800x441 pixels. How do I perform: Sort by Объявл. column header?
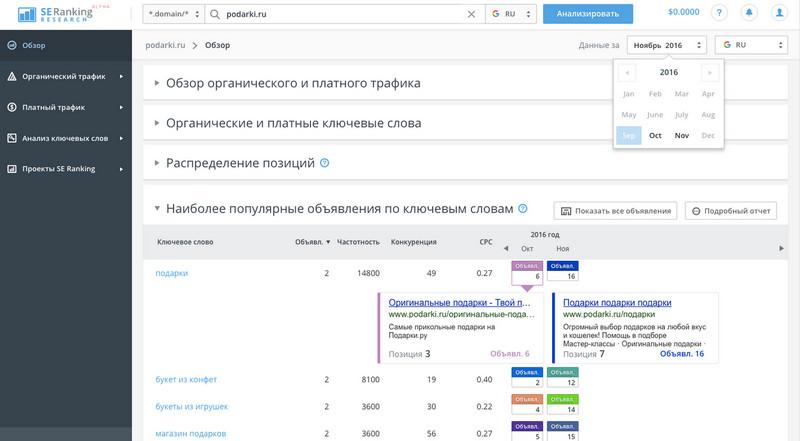(x=312, y=242)
